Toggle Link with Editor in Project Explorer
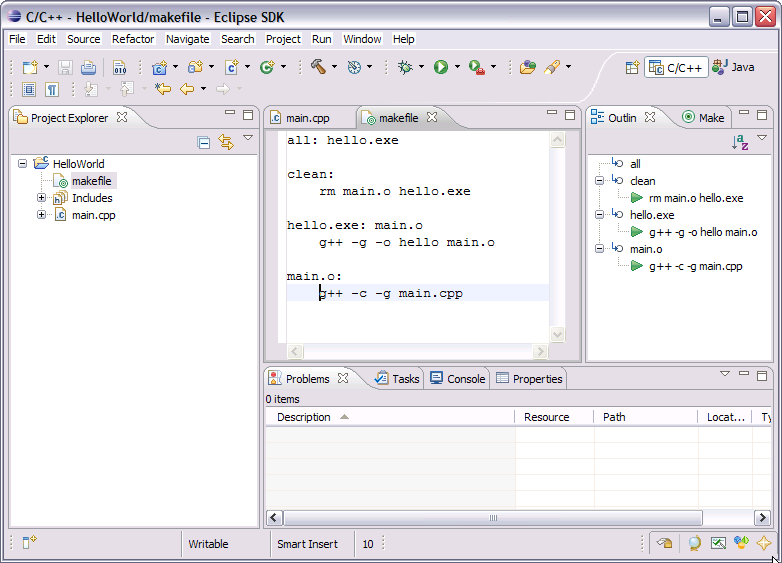Viewport: 782px width, 563px height. coord(226,143)
